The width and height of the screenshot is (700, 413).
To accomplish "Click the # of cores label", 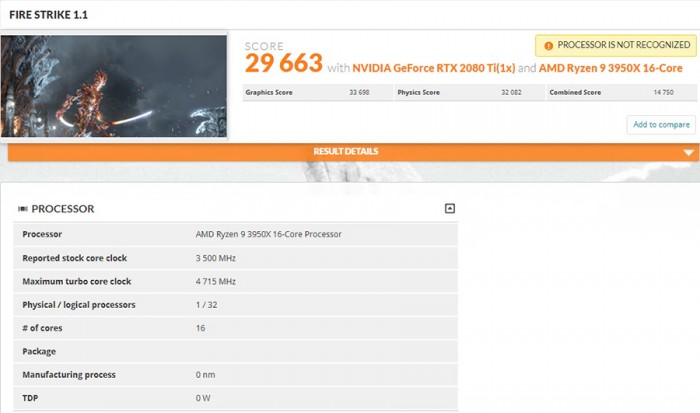I will (x=42, y=328).
